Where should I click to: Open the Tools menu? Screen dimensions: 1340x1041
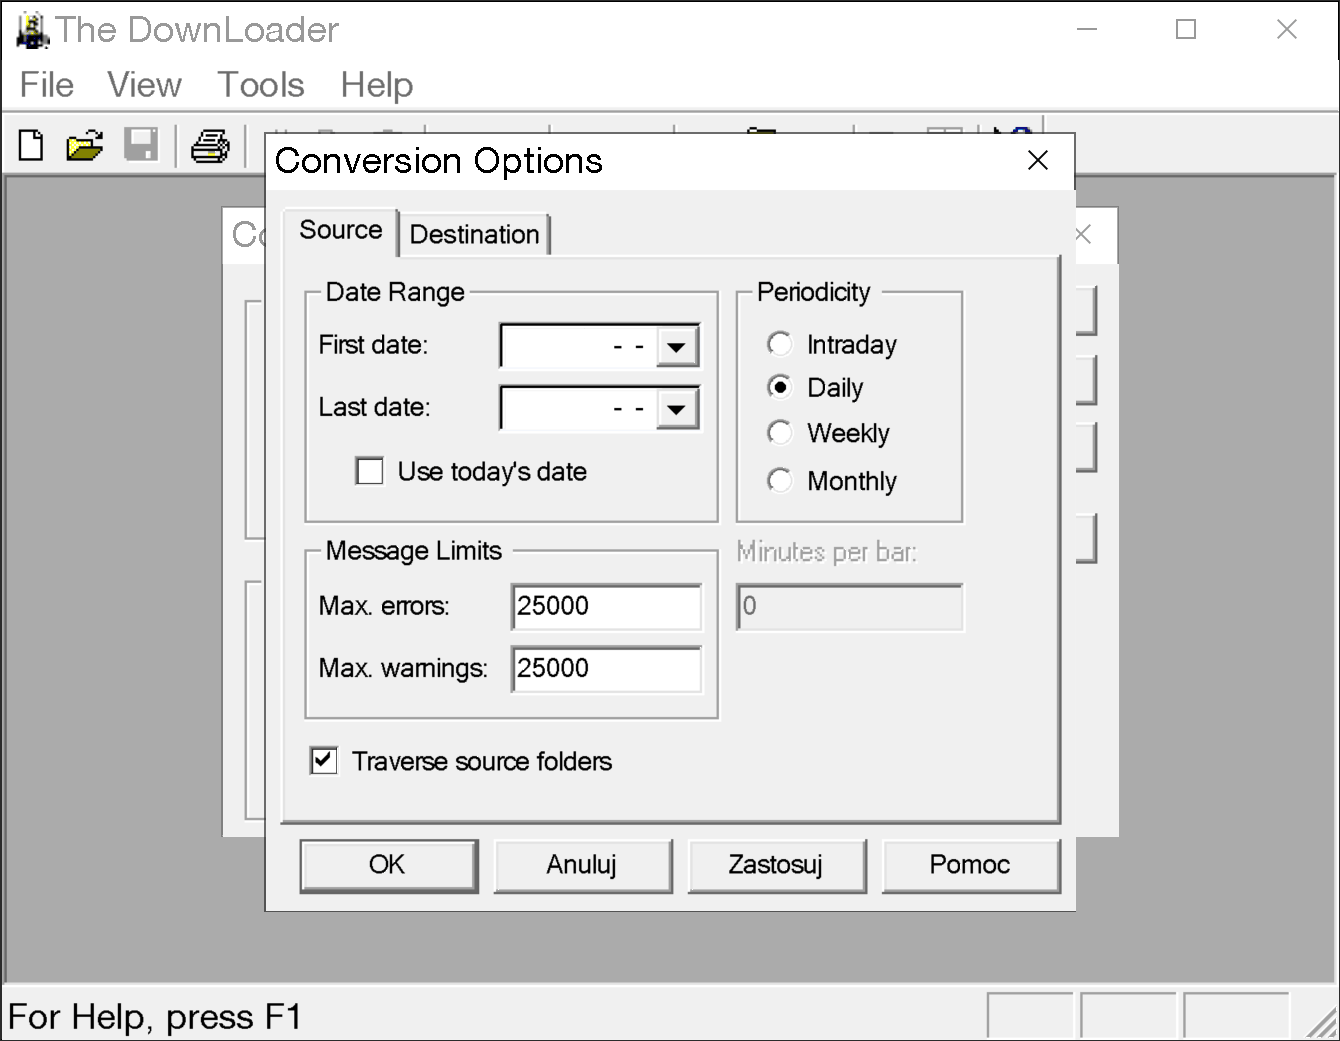pyautogui.click(x=260, y=85)
